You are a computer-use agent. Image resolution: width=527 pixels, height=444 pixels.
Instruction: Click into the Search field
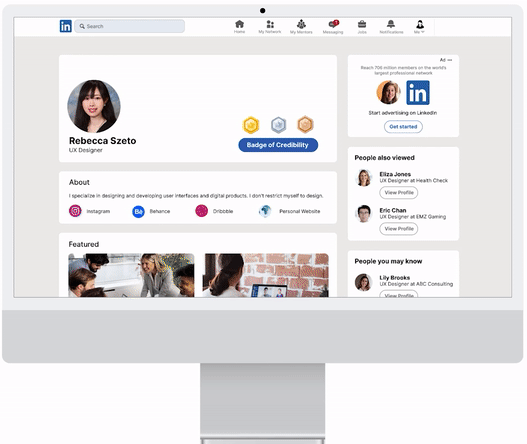point(129,26)
